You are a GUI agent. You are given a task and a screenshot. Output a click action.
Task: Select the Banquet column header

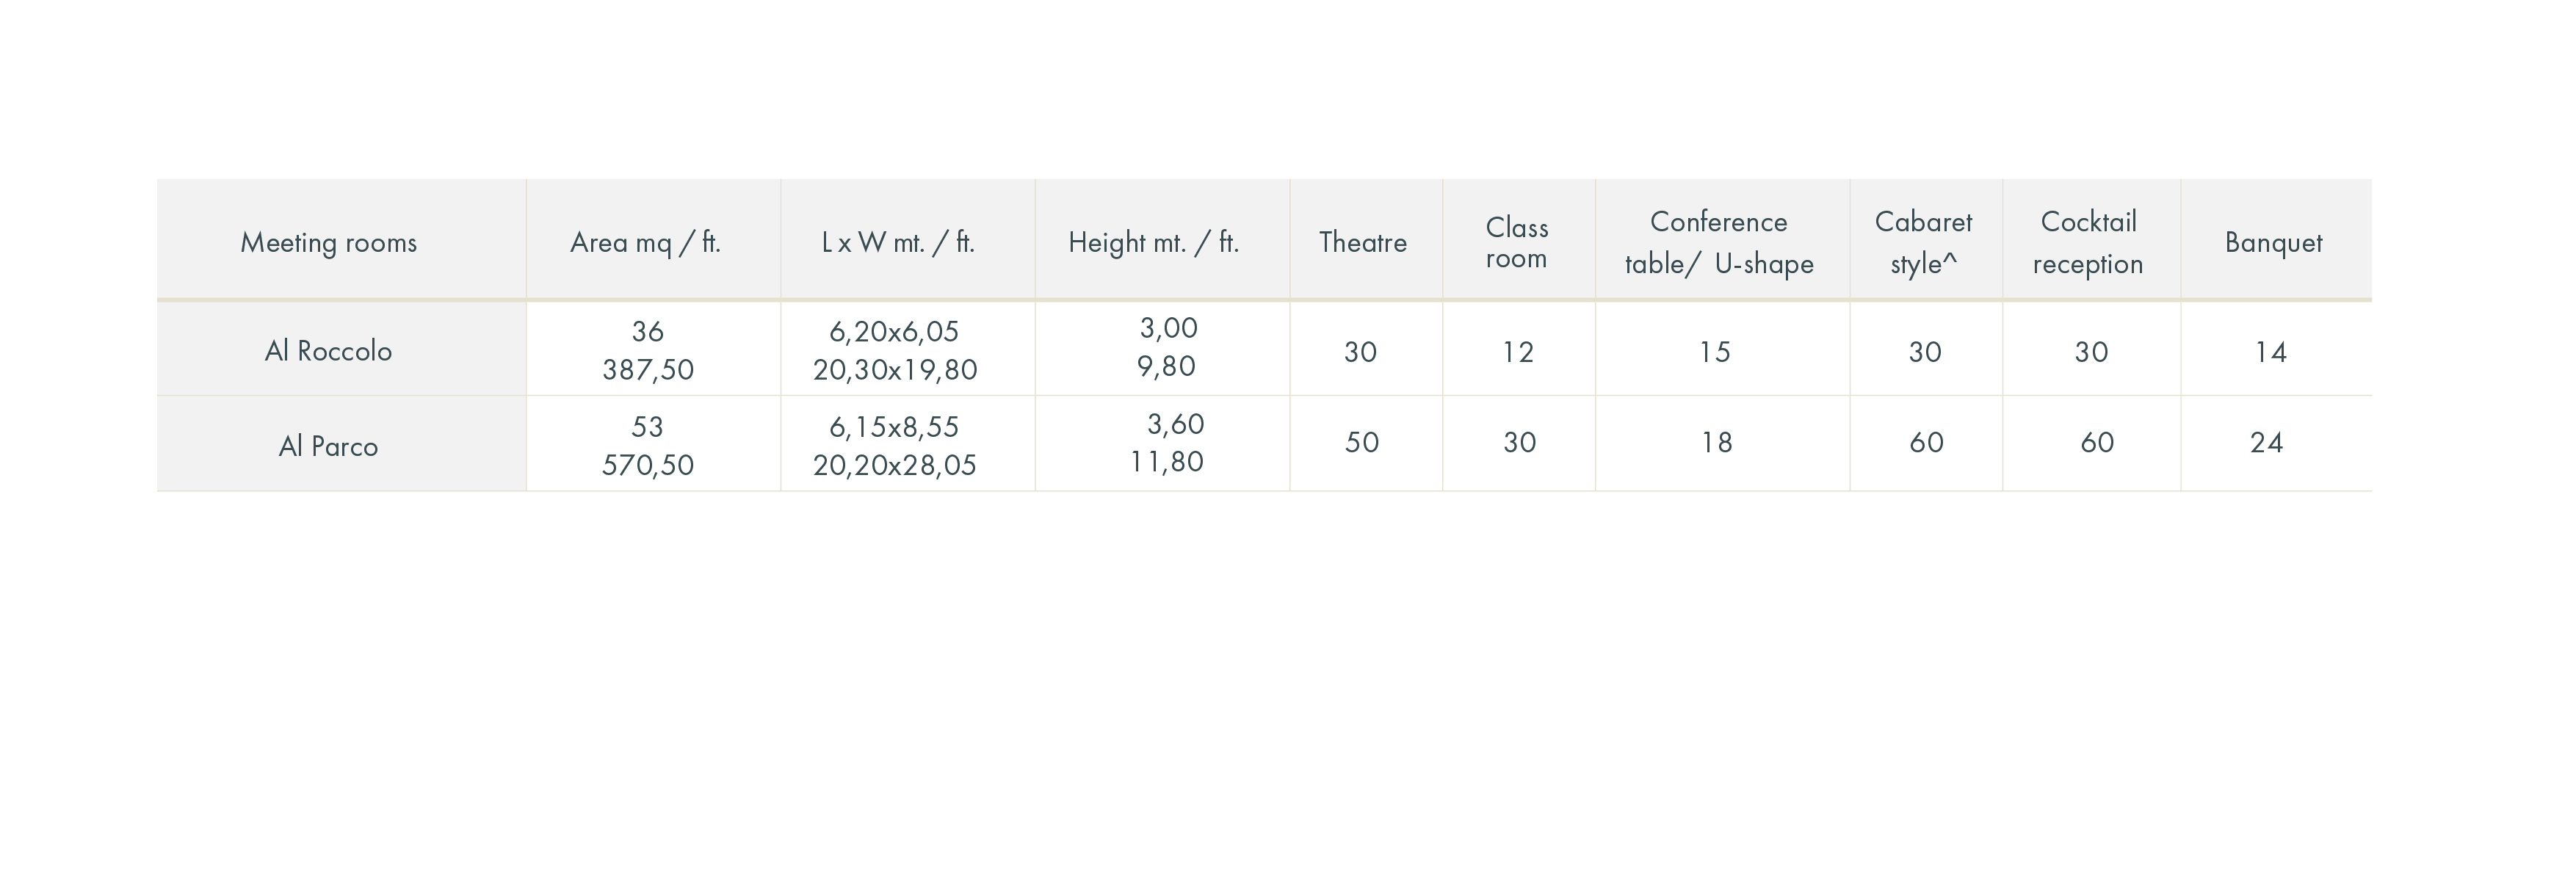pyautogui.click(x=2273, y=242)
